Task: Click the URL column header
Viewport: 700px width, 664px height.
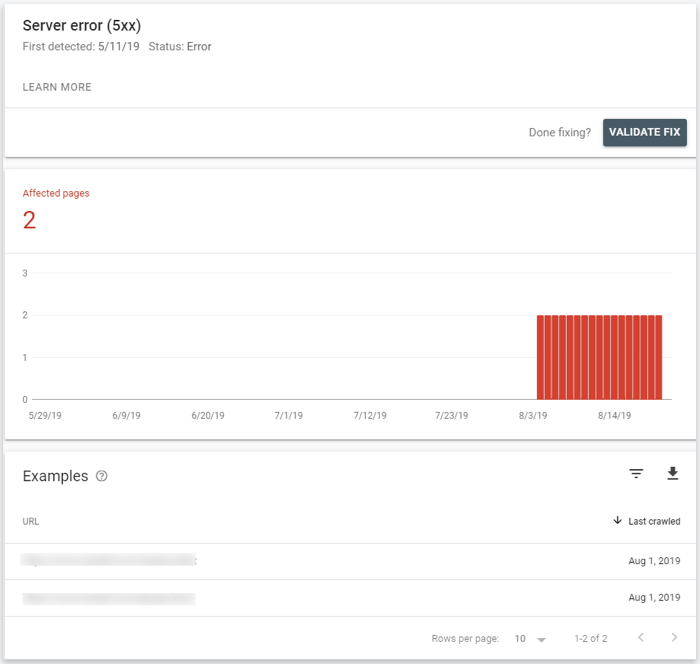Action: tap(31, 521)
